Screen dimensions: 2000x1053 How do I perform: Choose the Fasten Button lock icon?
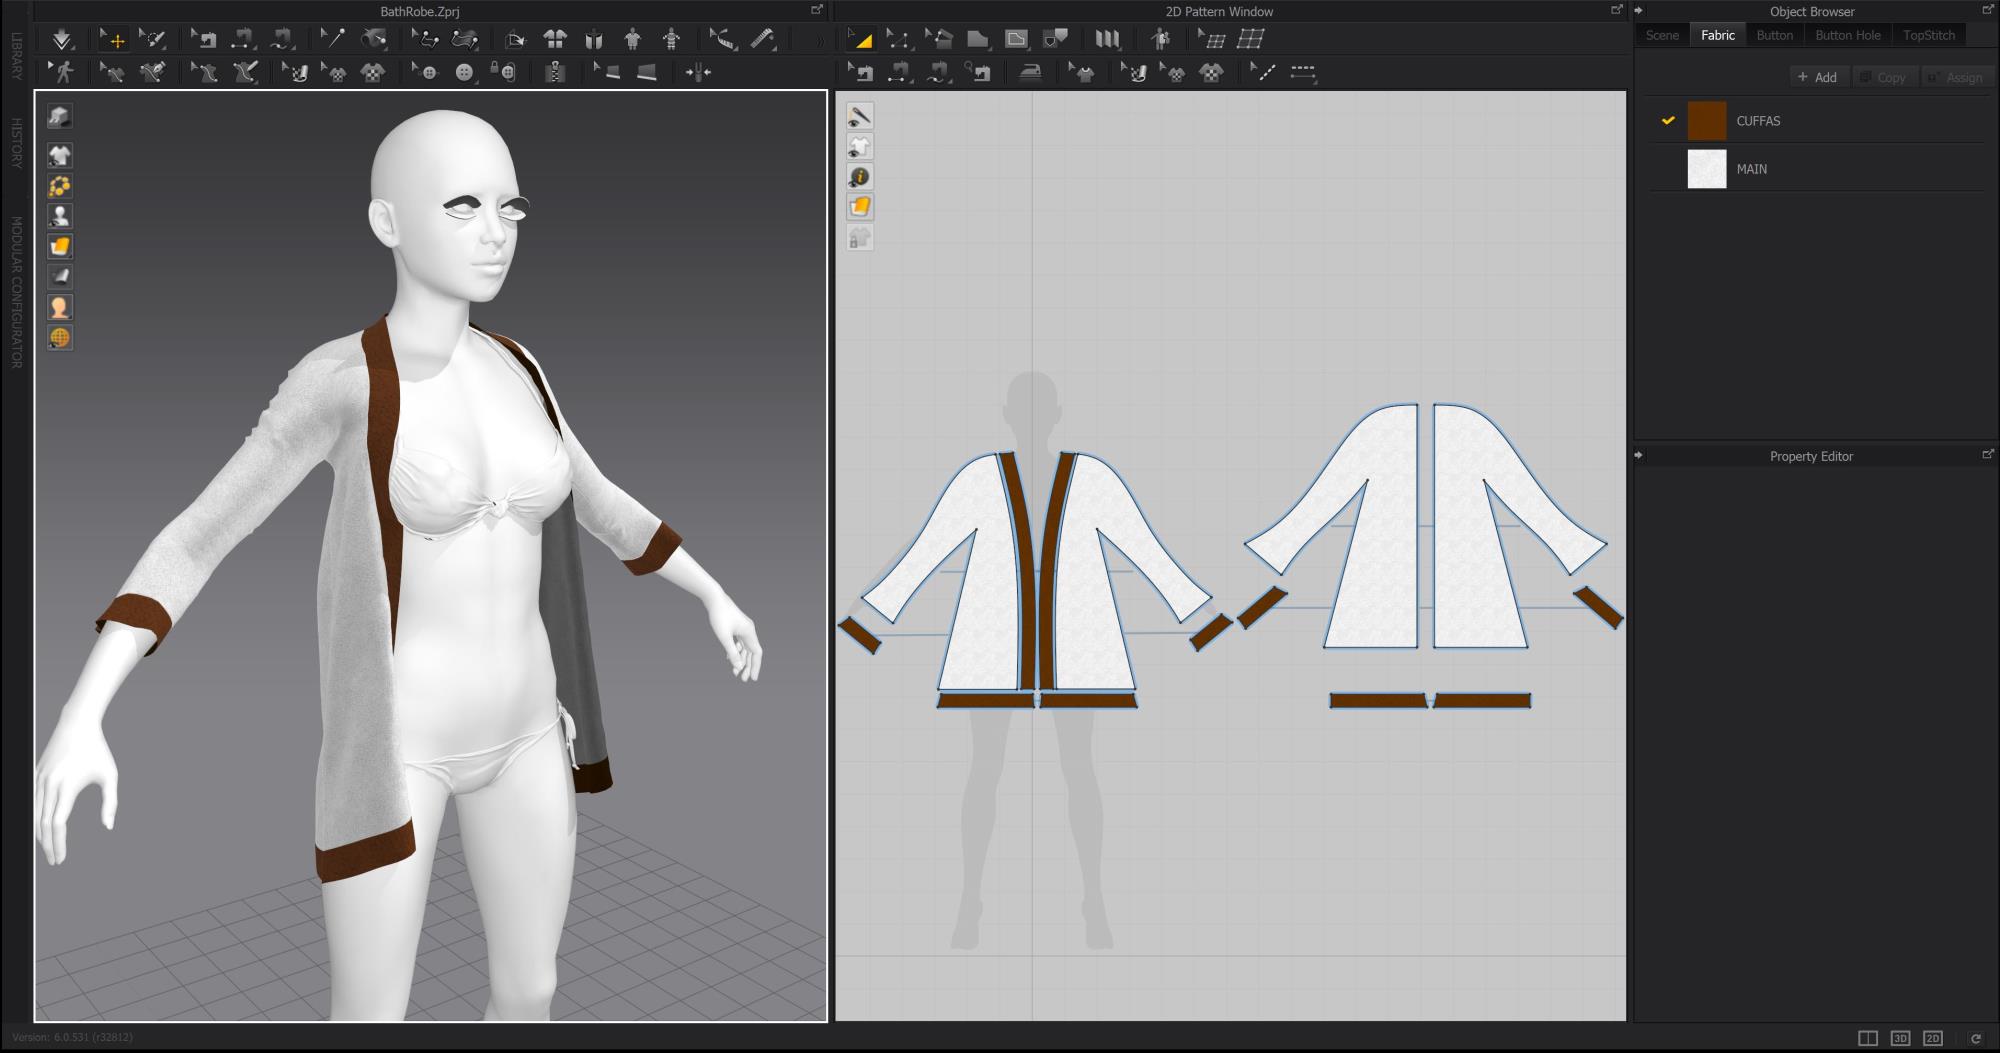pyautogui.click(x=503, y=72)
